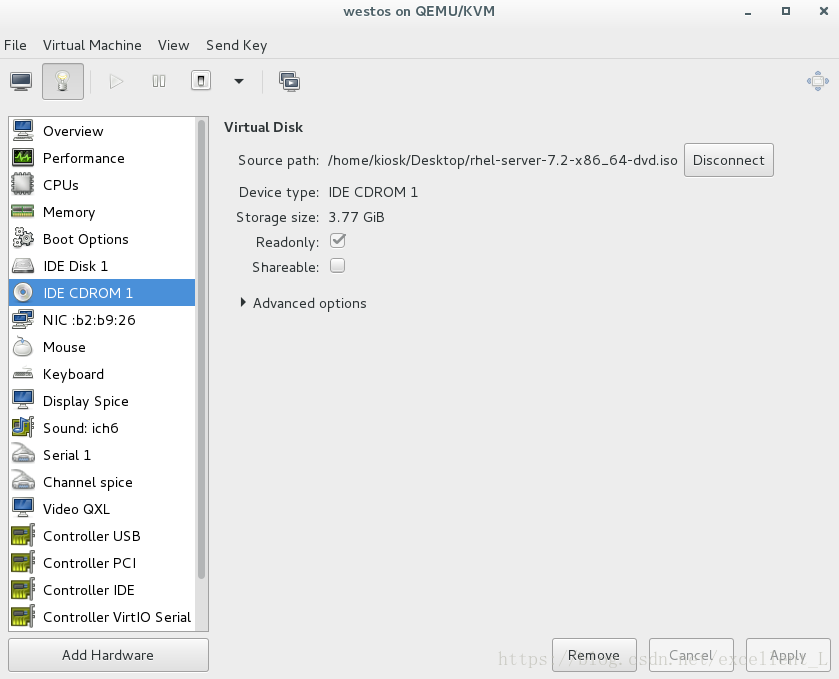
Task: Minimize the westos window
Action: tap(748, 12)
